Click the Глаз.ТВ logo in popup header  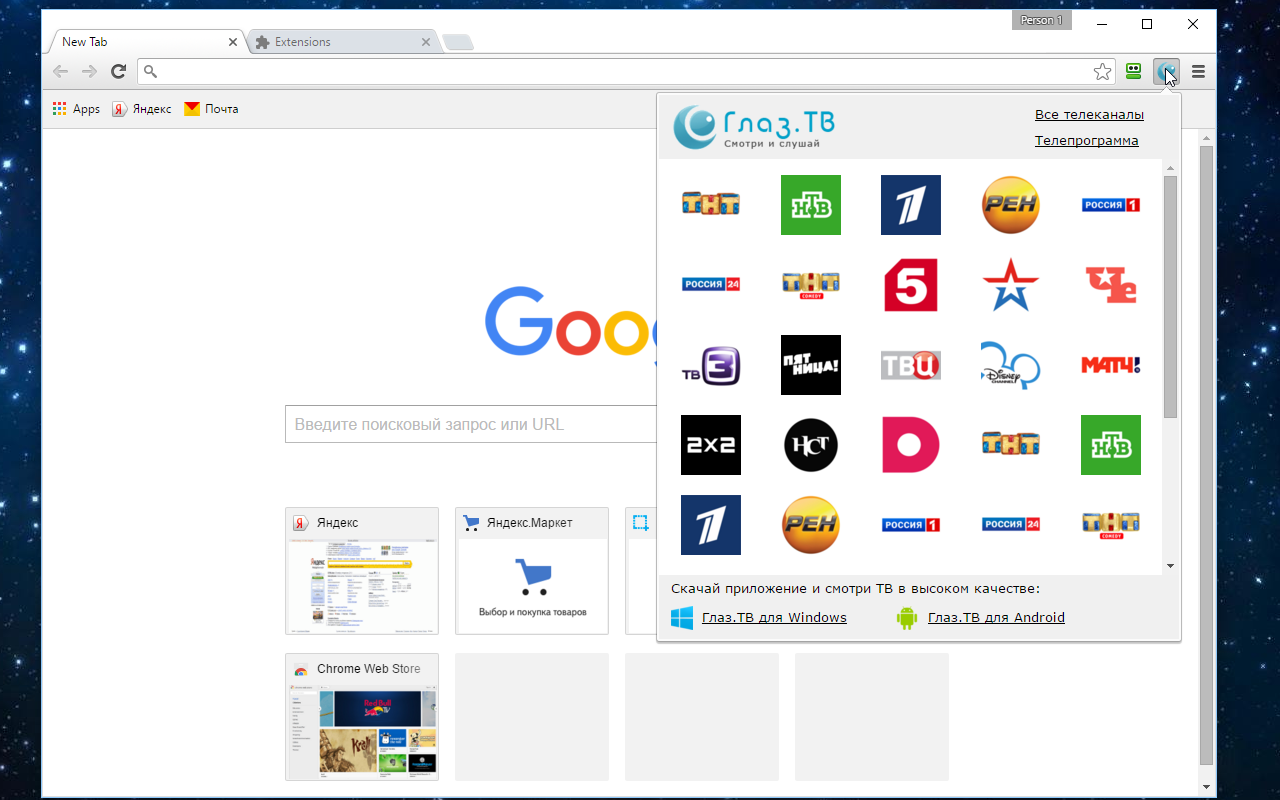click(754, 127)
